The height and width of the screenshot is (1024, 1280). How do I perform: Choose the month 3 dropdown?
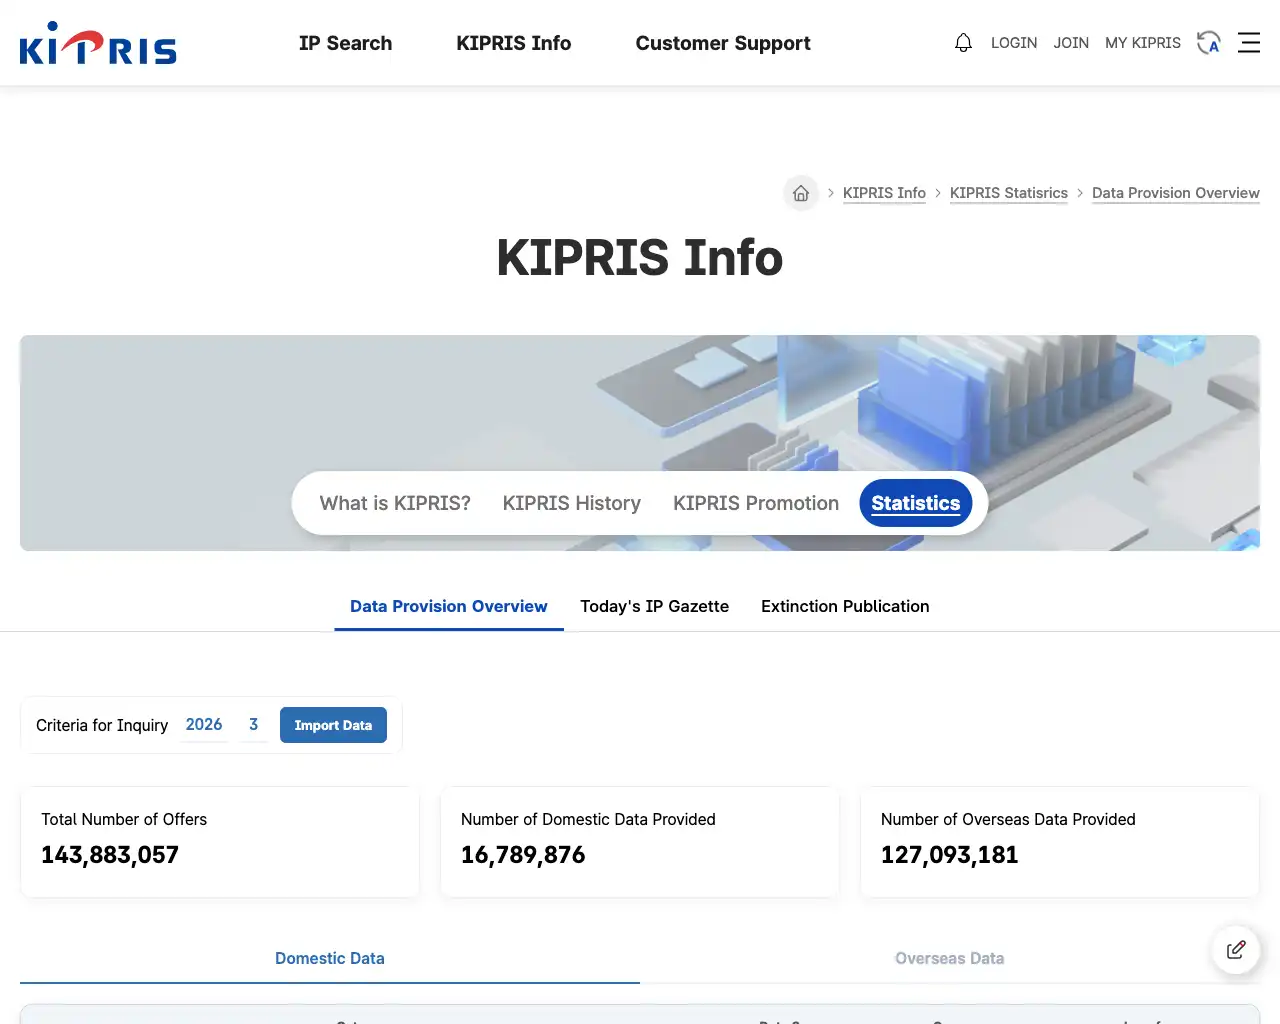point(254,725)
